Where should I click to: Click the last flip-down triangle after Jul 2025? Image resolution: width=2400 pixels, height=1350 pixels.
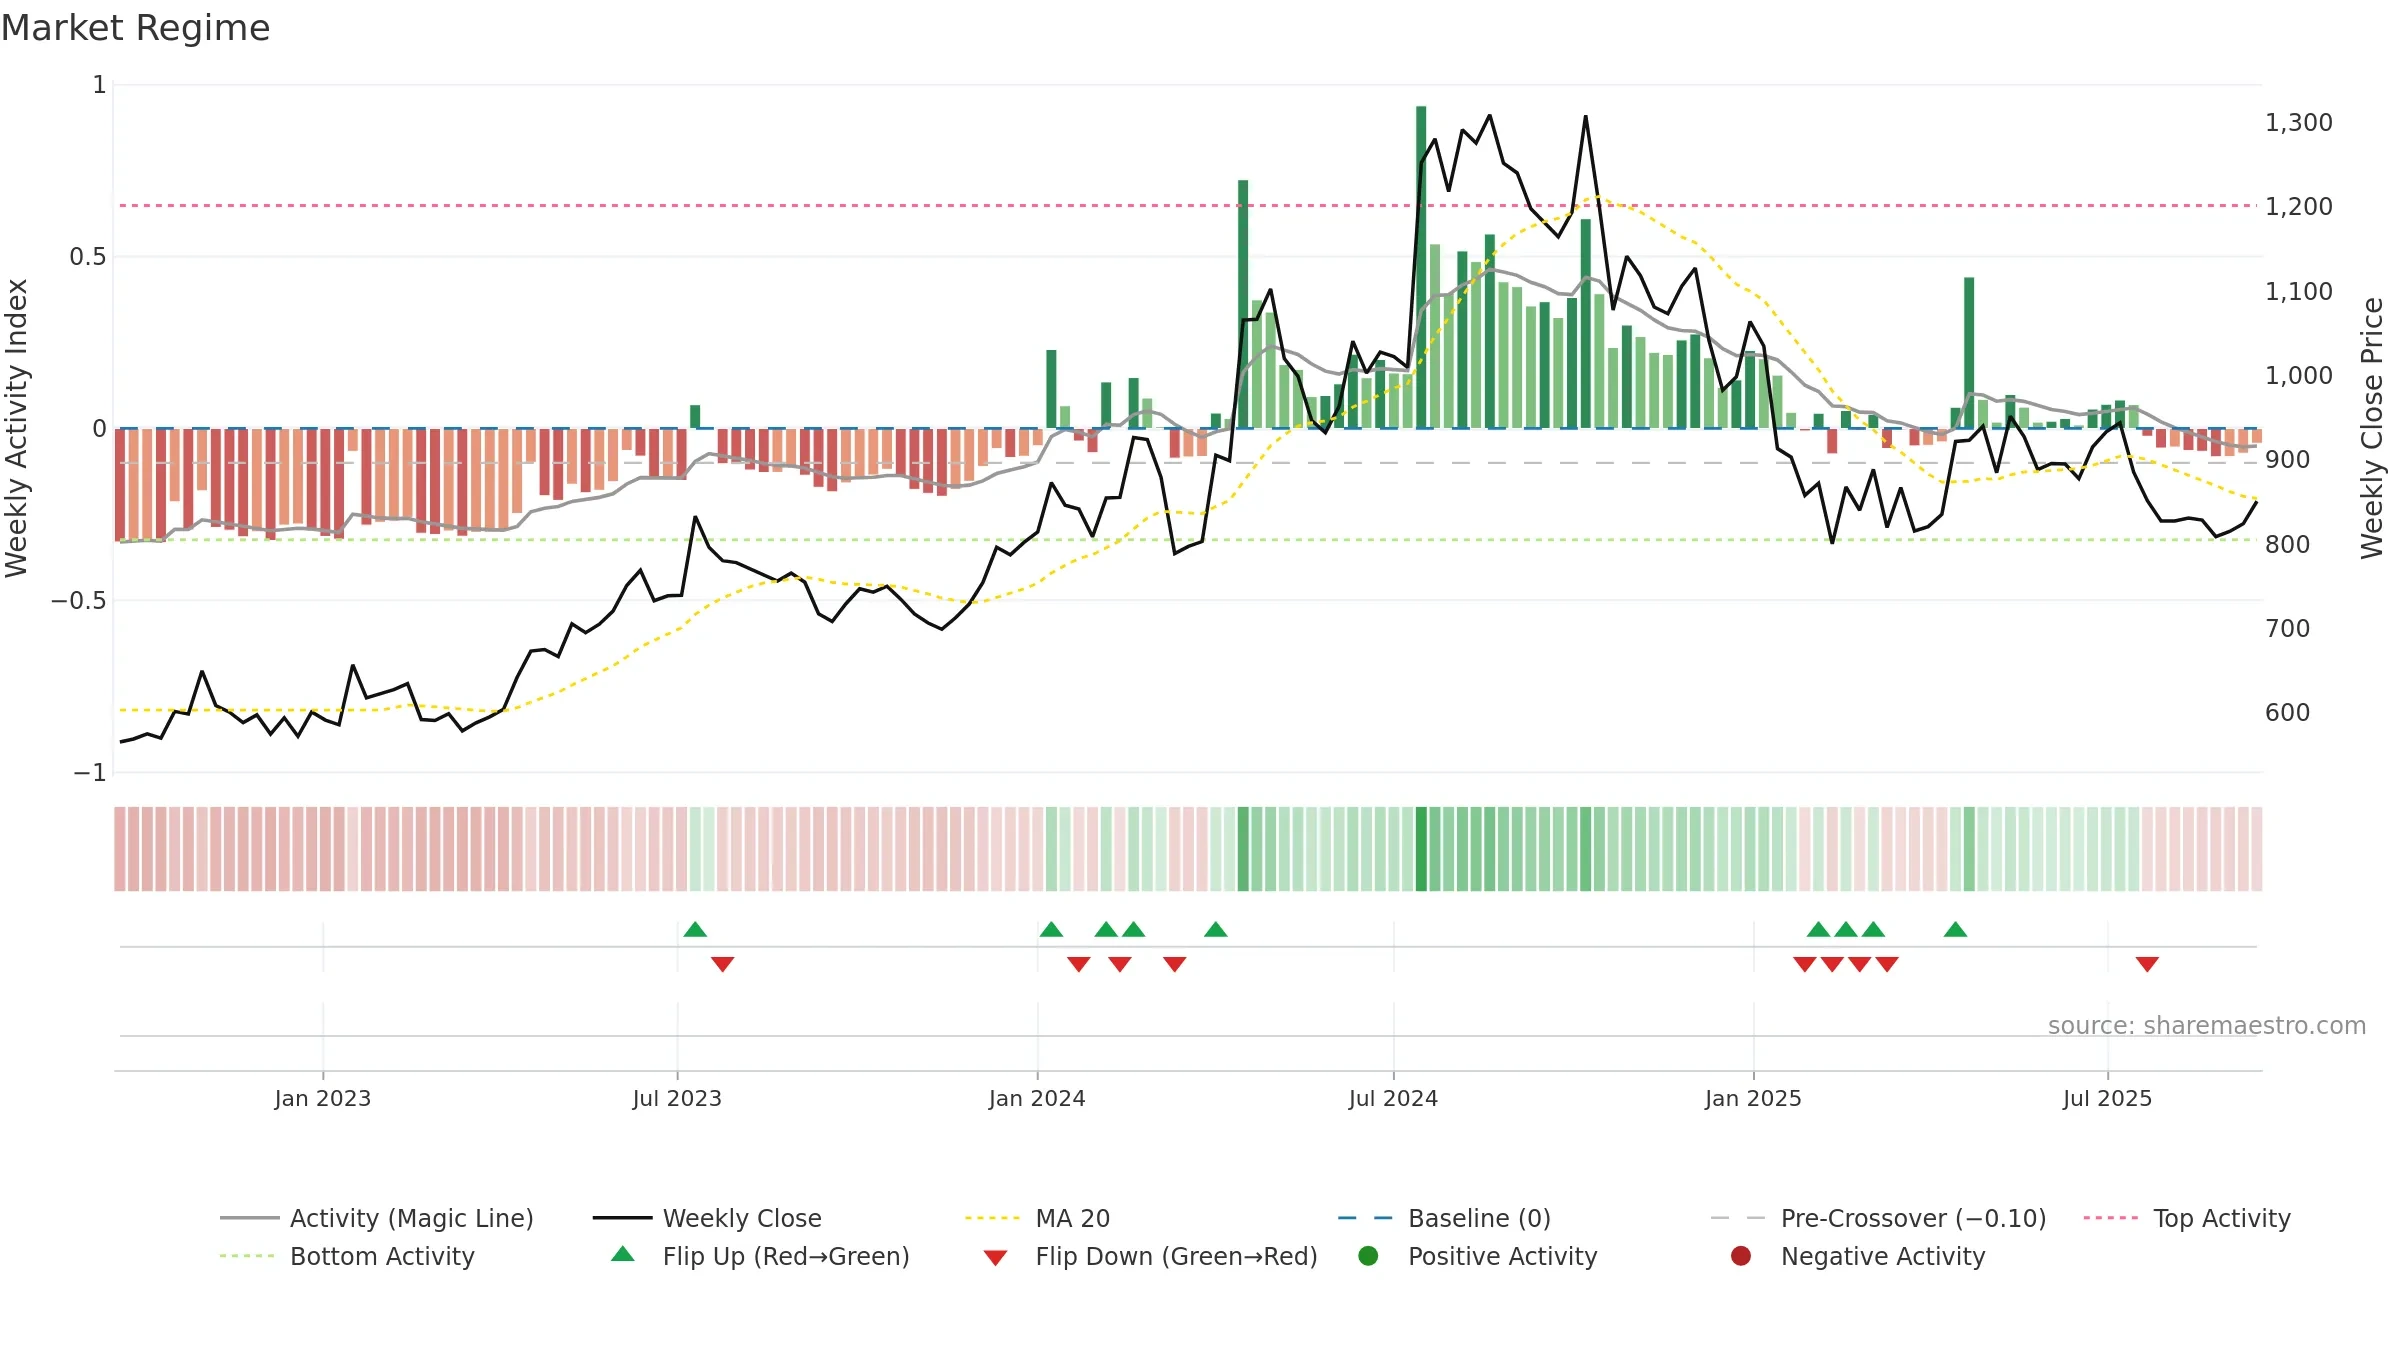[2147, 964]
